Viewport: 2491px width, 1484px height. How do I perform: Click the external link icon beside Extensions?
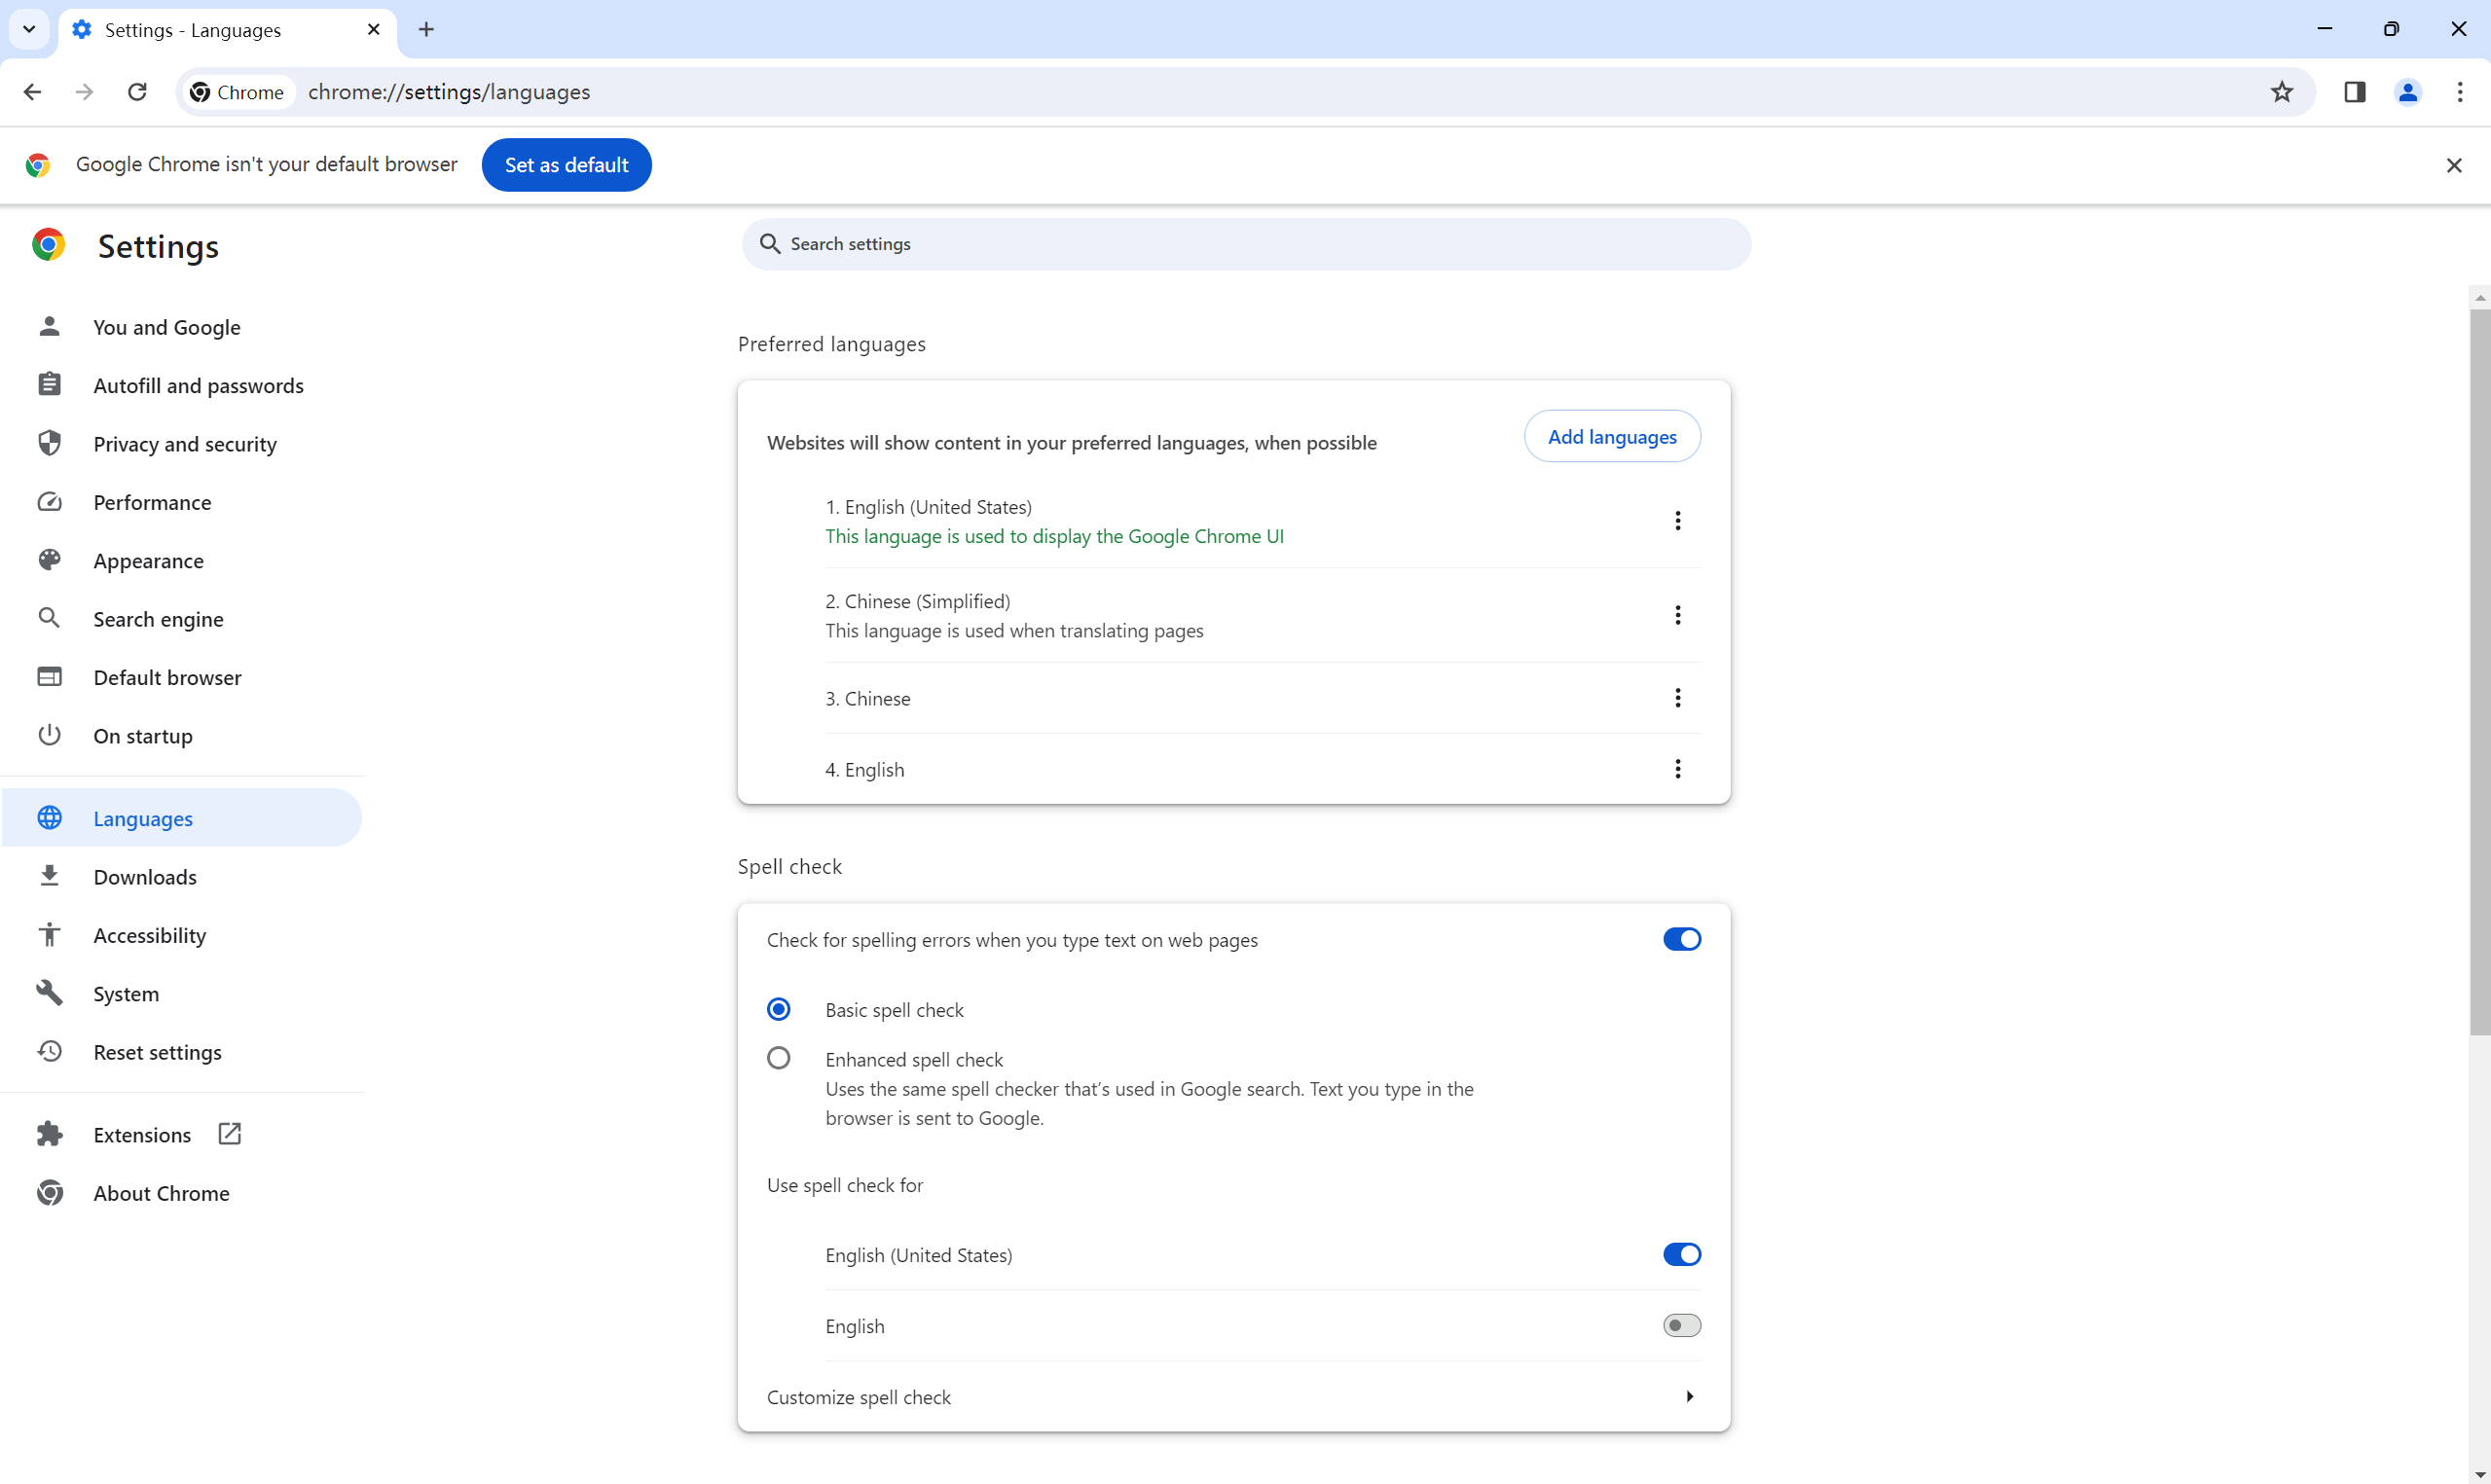[229, 1134]
